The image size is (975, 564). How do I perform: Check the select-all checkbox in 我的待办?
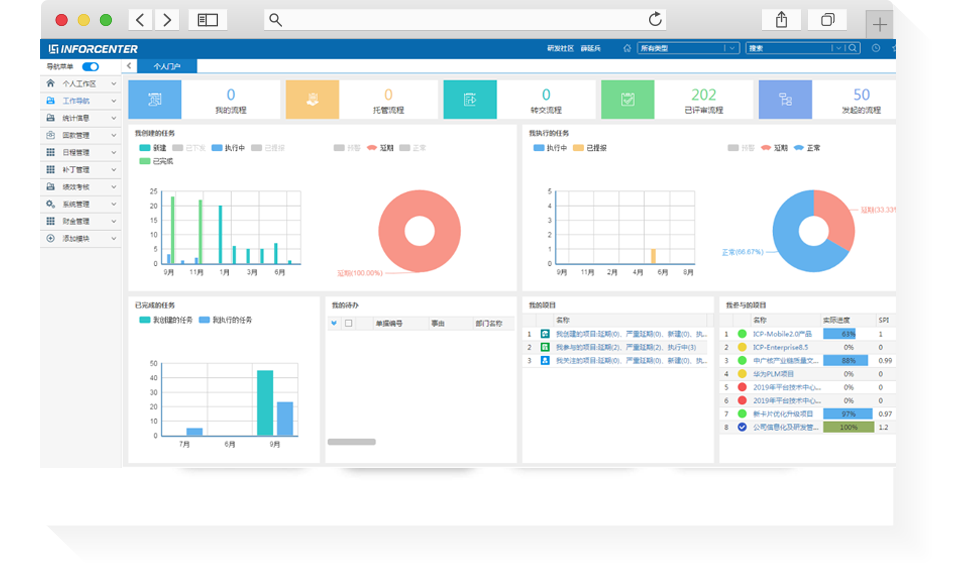coord(348,323)
